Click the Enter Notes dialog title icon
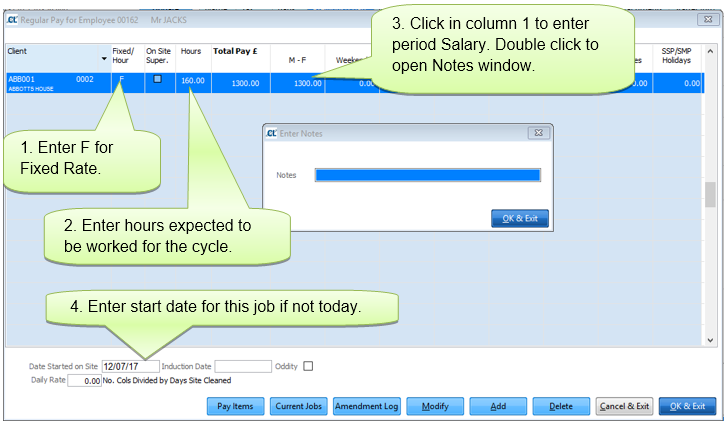The image size is (728, 424). coord(272,133)
